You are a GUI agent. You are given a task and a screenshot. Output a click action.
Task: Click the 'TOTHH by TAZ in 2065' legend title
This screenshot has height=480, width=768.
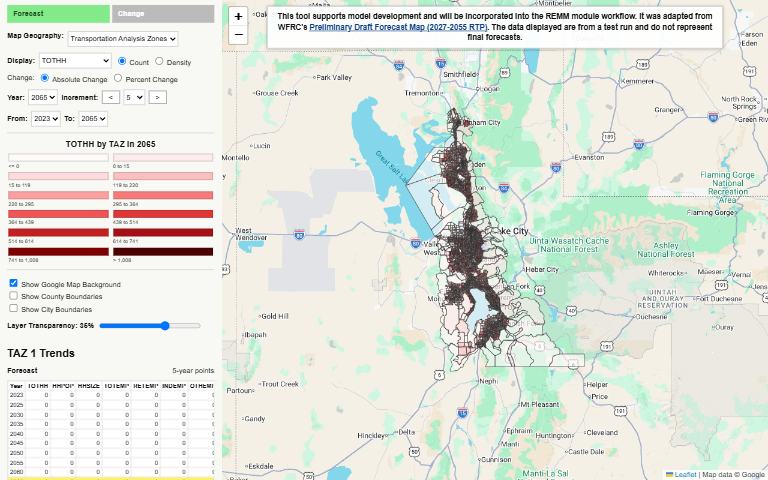pyautogui.click(x=111, y=144)
